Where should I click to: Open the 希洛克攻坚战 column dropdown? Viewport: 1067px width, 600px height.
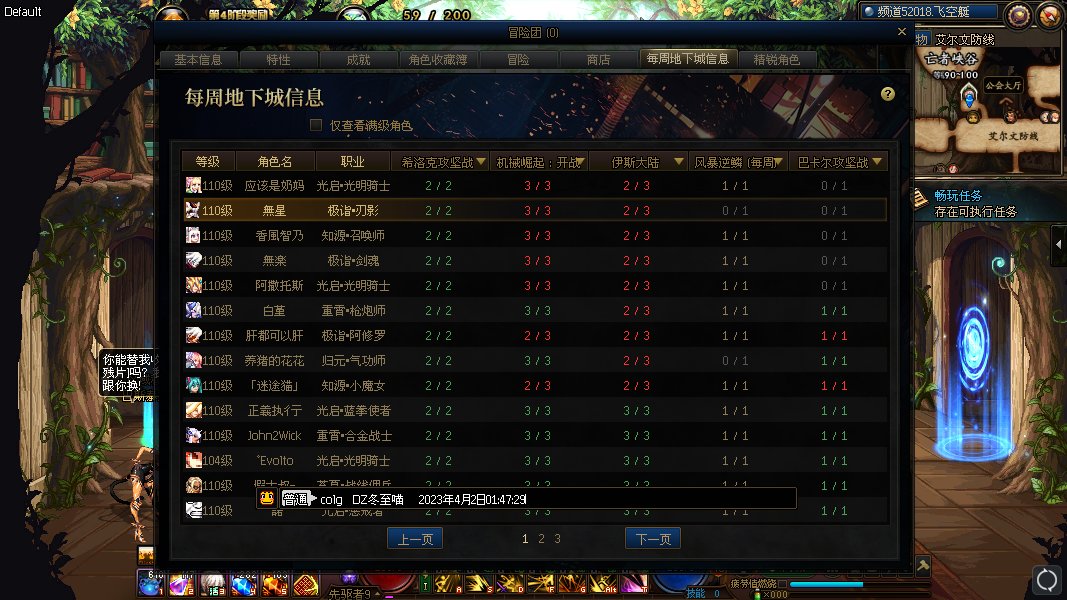(x=481, y=161)
